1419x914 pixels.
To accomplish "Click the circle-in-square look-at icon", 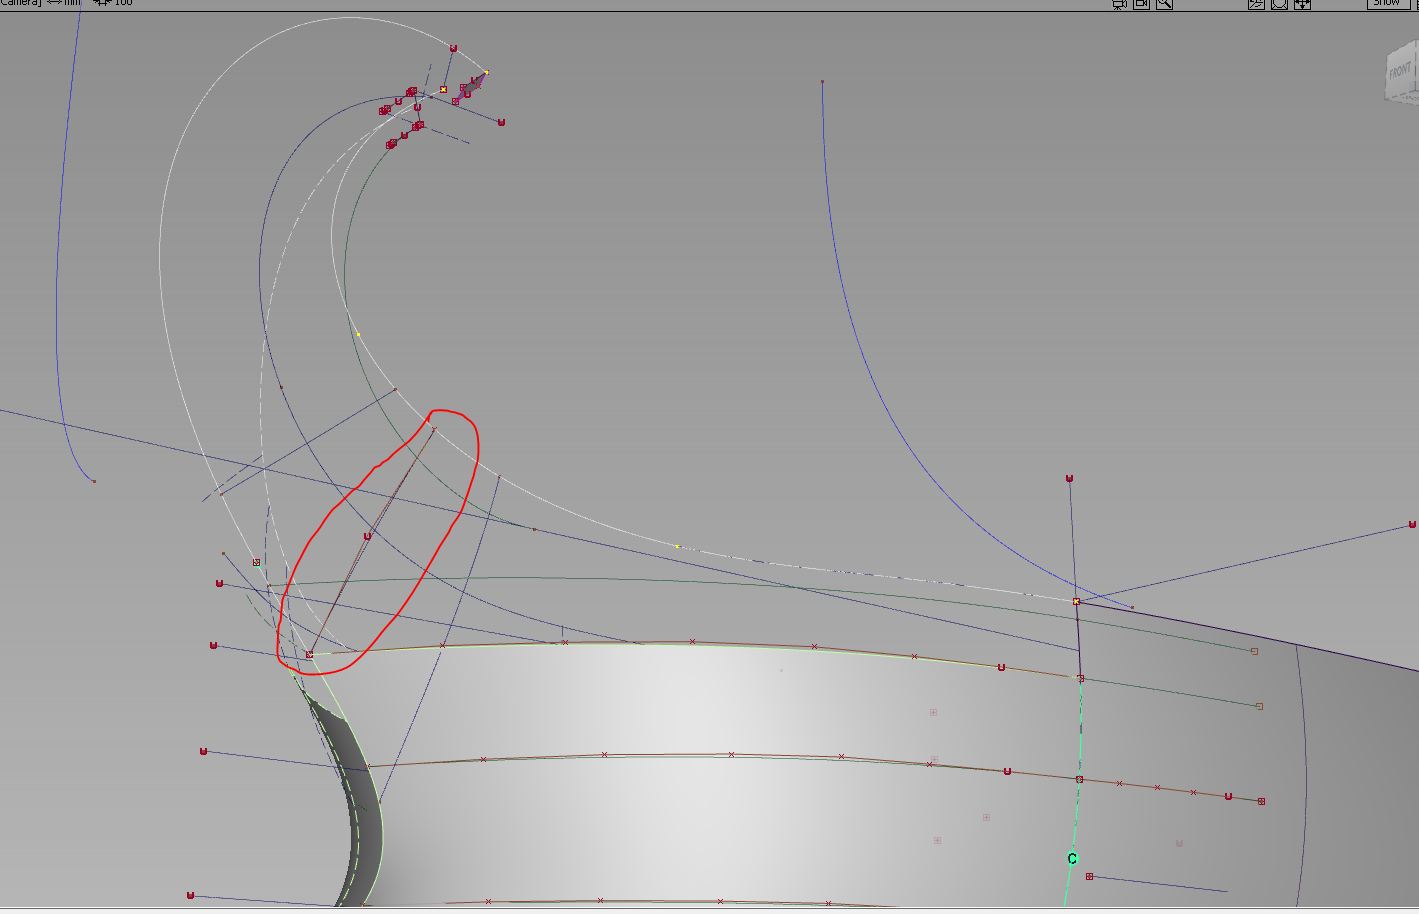I will (1279, 4).
